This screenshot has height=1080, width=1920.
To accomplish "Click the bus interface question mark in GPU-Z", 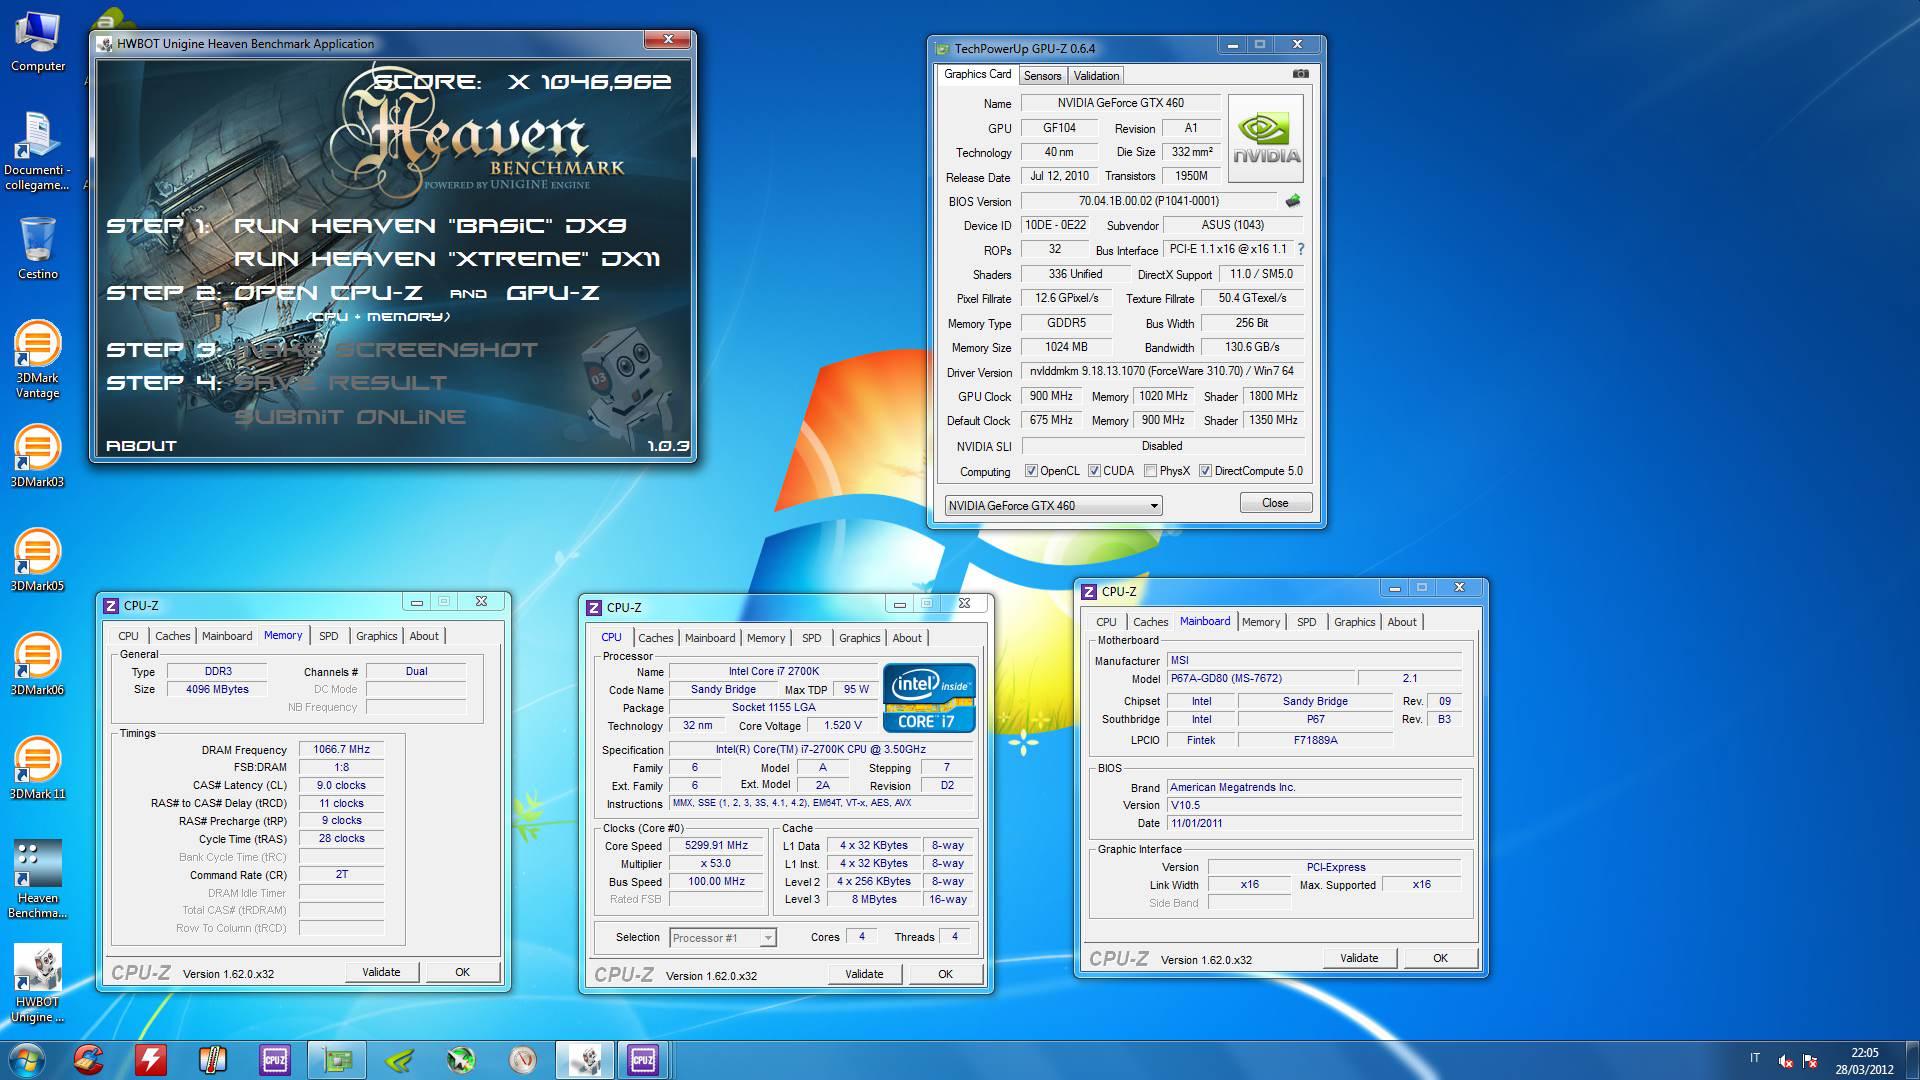I will (x=1300, y=249).
